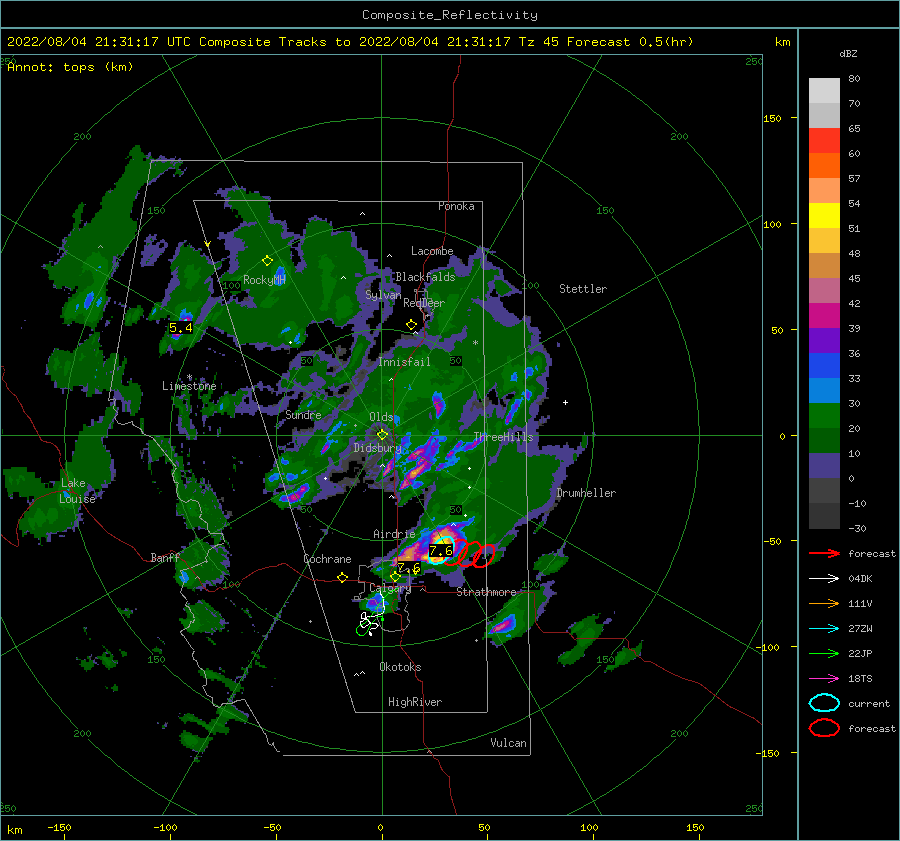Click the light gray swatch beside 80 dBZ
Viewport: 900px width, 841px height.
click(824, 90)
